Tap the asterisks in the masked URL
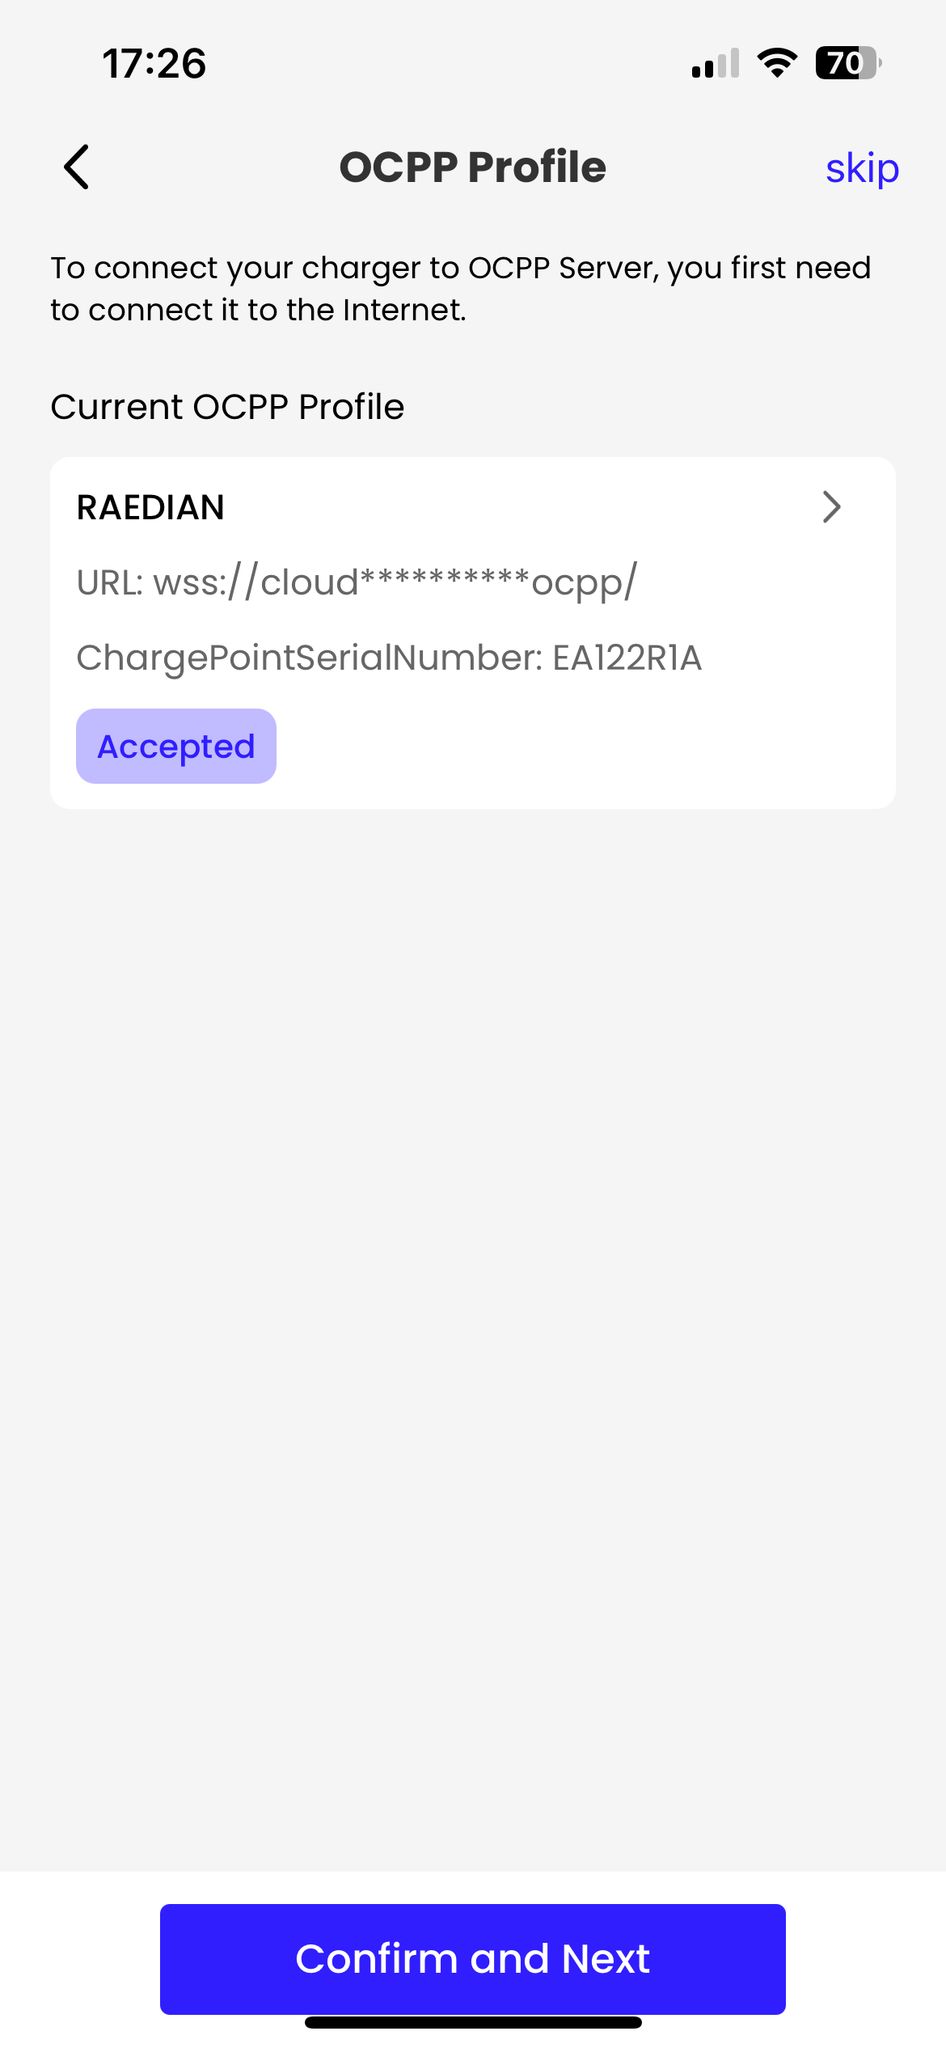The height and width of the screenshot is (2048, 946). [x=444, y=578]
